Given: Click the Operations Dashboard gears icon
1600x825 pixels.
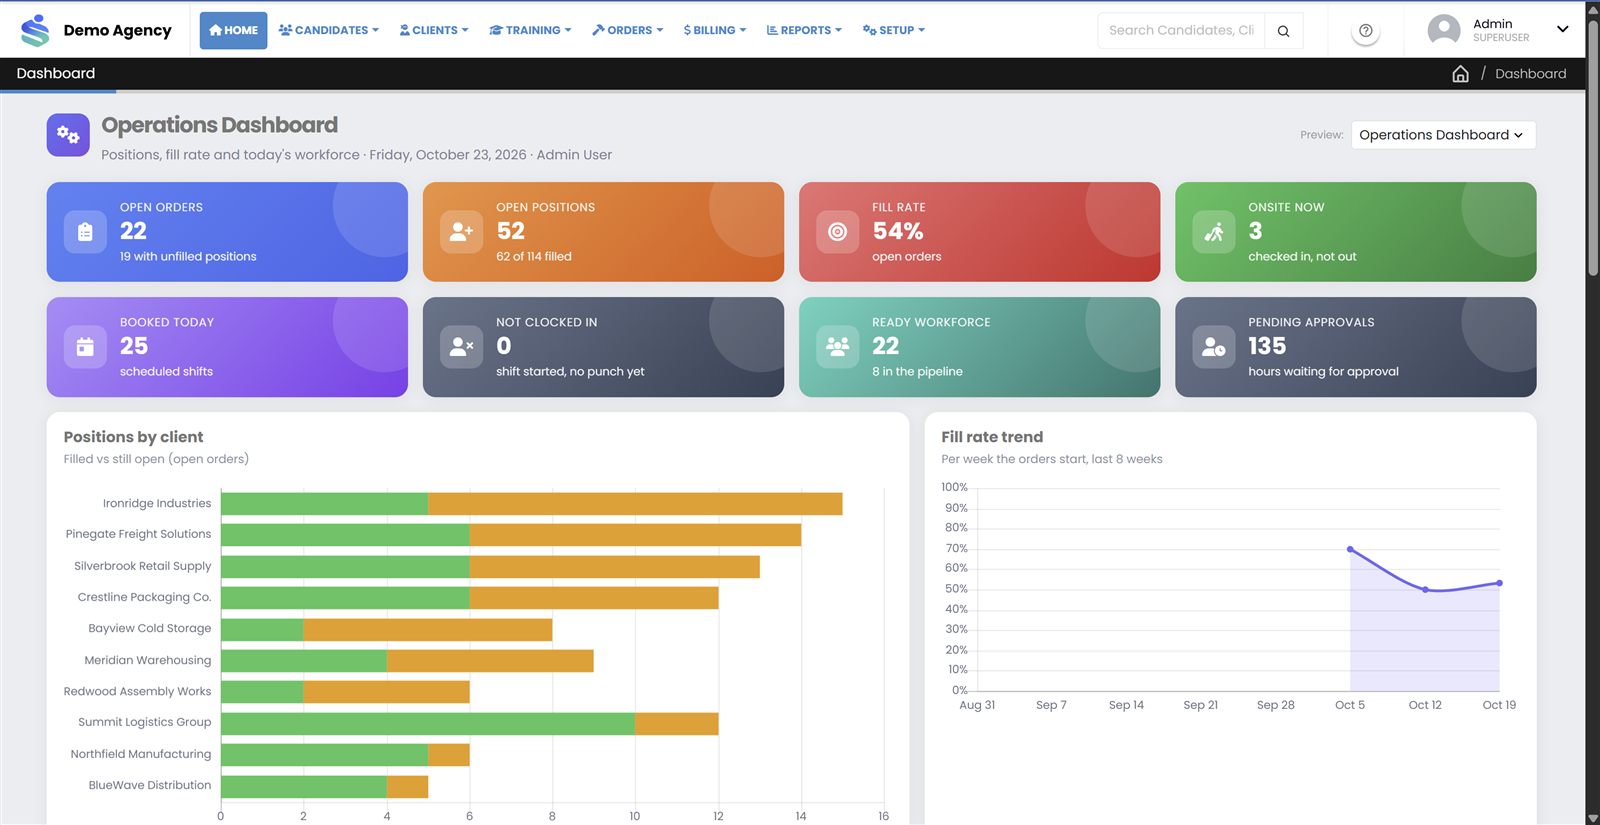Looking at the screenshot, I should point(68,135).
